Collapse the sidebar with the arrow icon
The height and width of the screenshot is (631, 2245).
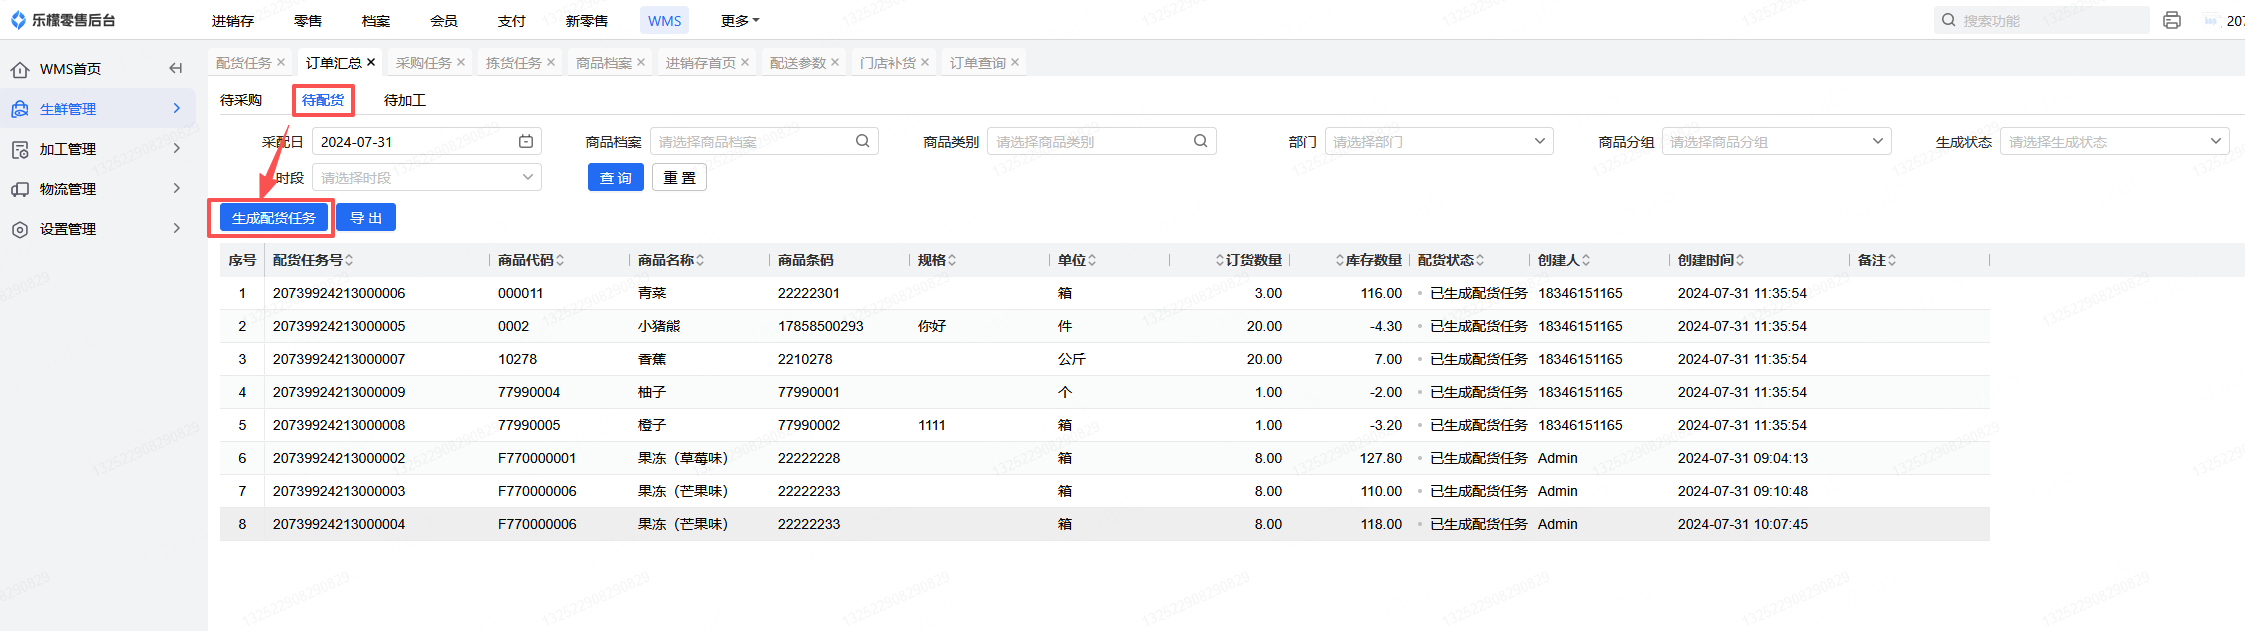click(x=175, y=68)
